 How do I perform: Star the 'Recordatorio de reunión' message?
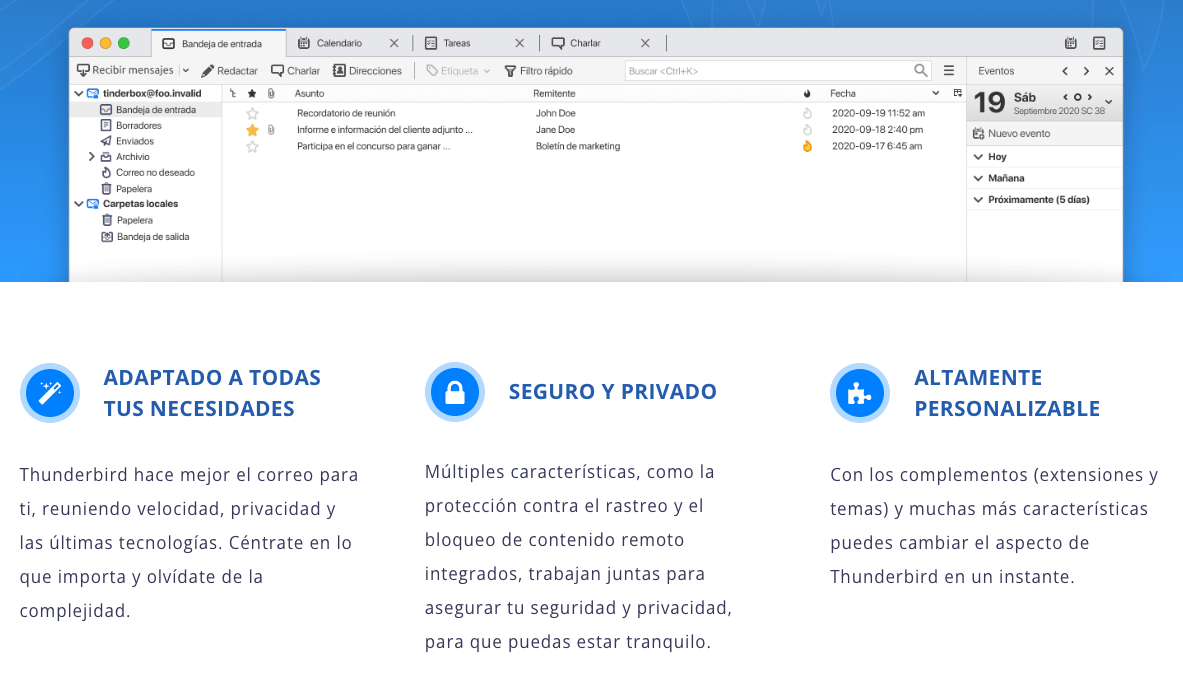(252, 113)
